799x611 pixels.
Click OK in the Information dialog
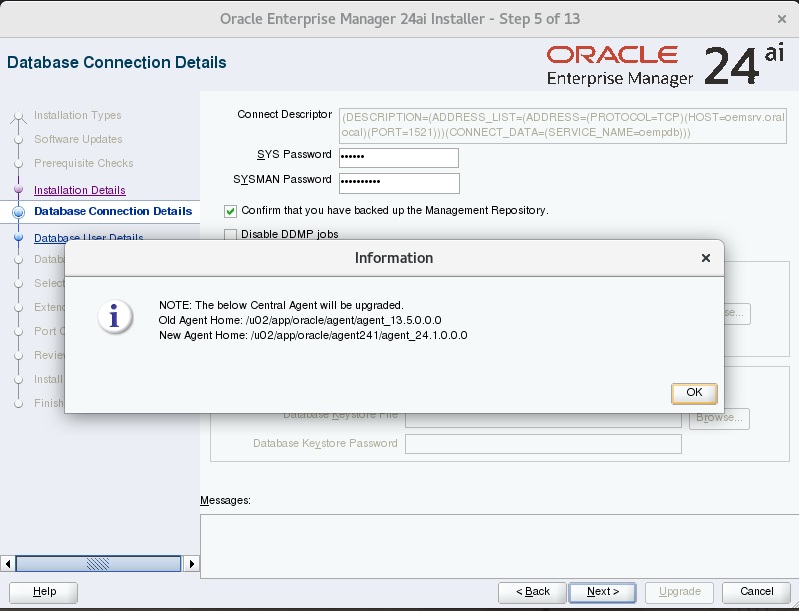tap(694, 393)
